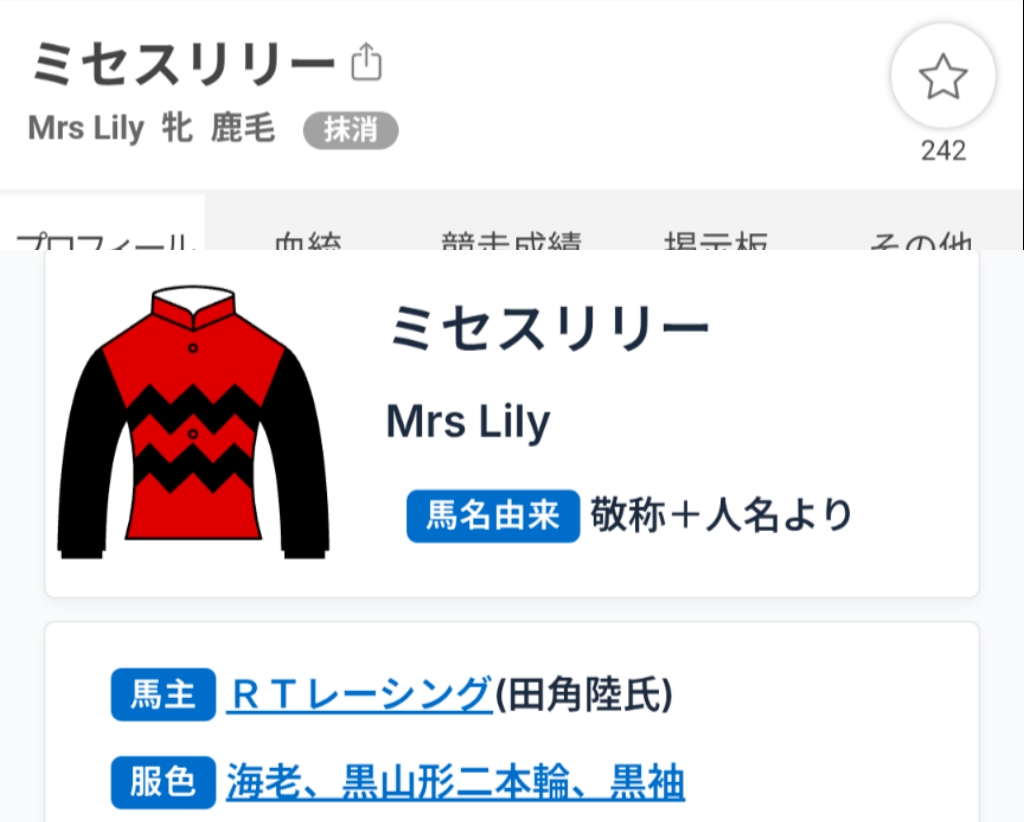The image size is (1024, 822).
Task: Toggle the favorite star button
Action: [x=943, y=76]
